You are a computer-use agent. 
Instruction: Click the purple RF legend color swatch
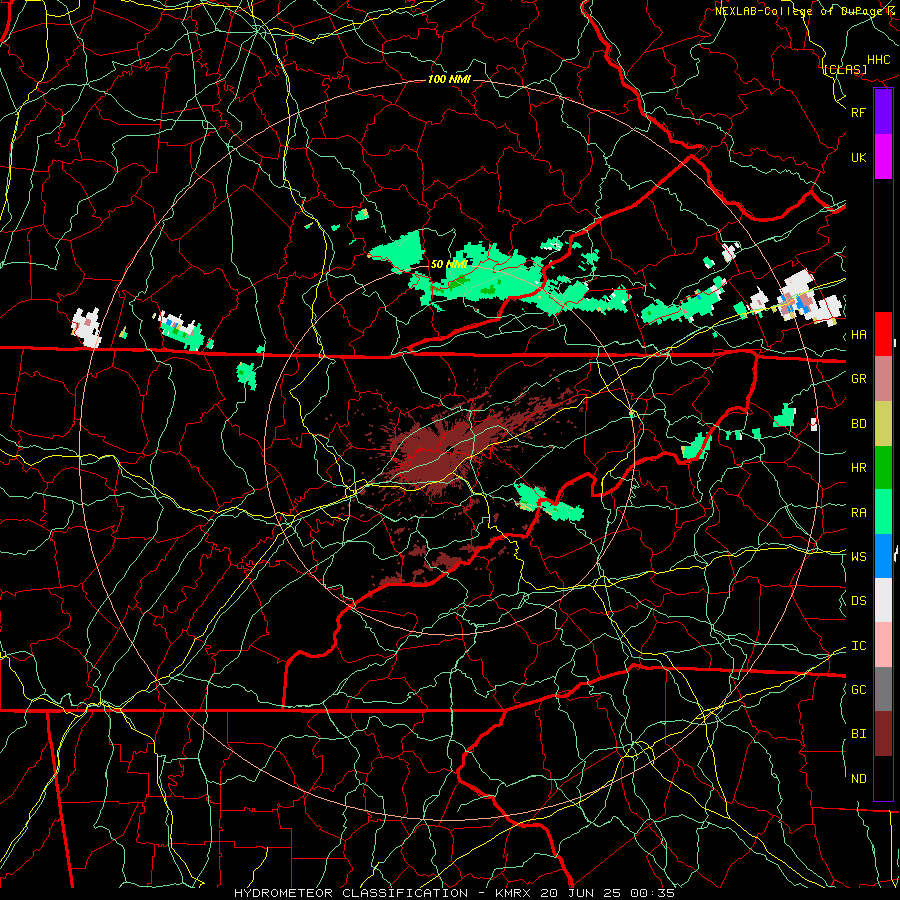click(883, 112)
